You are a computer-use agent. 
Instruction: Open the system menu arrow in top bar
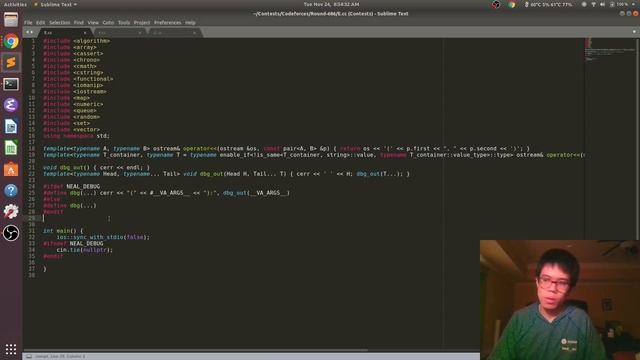tap(634, 4)
